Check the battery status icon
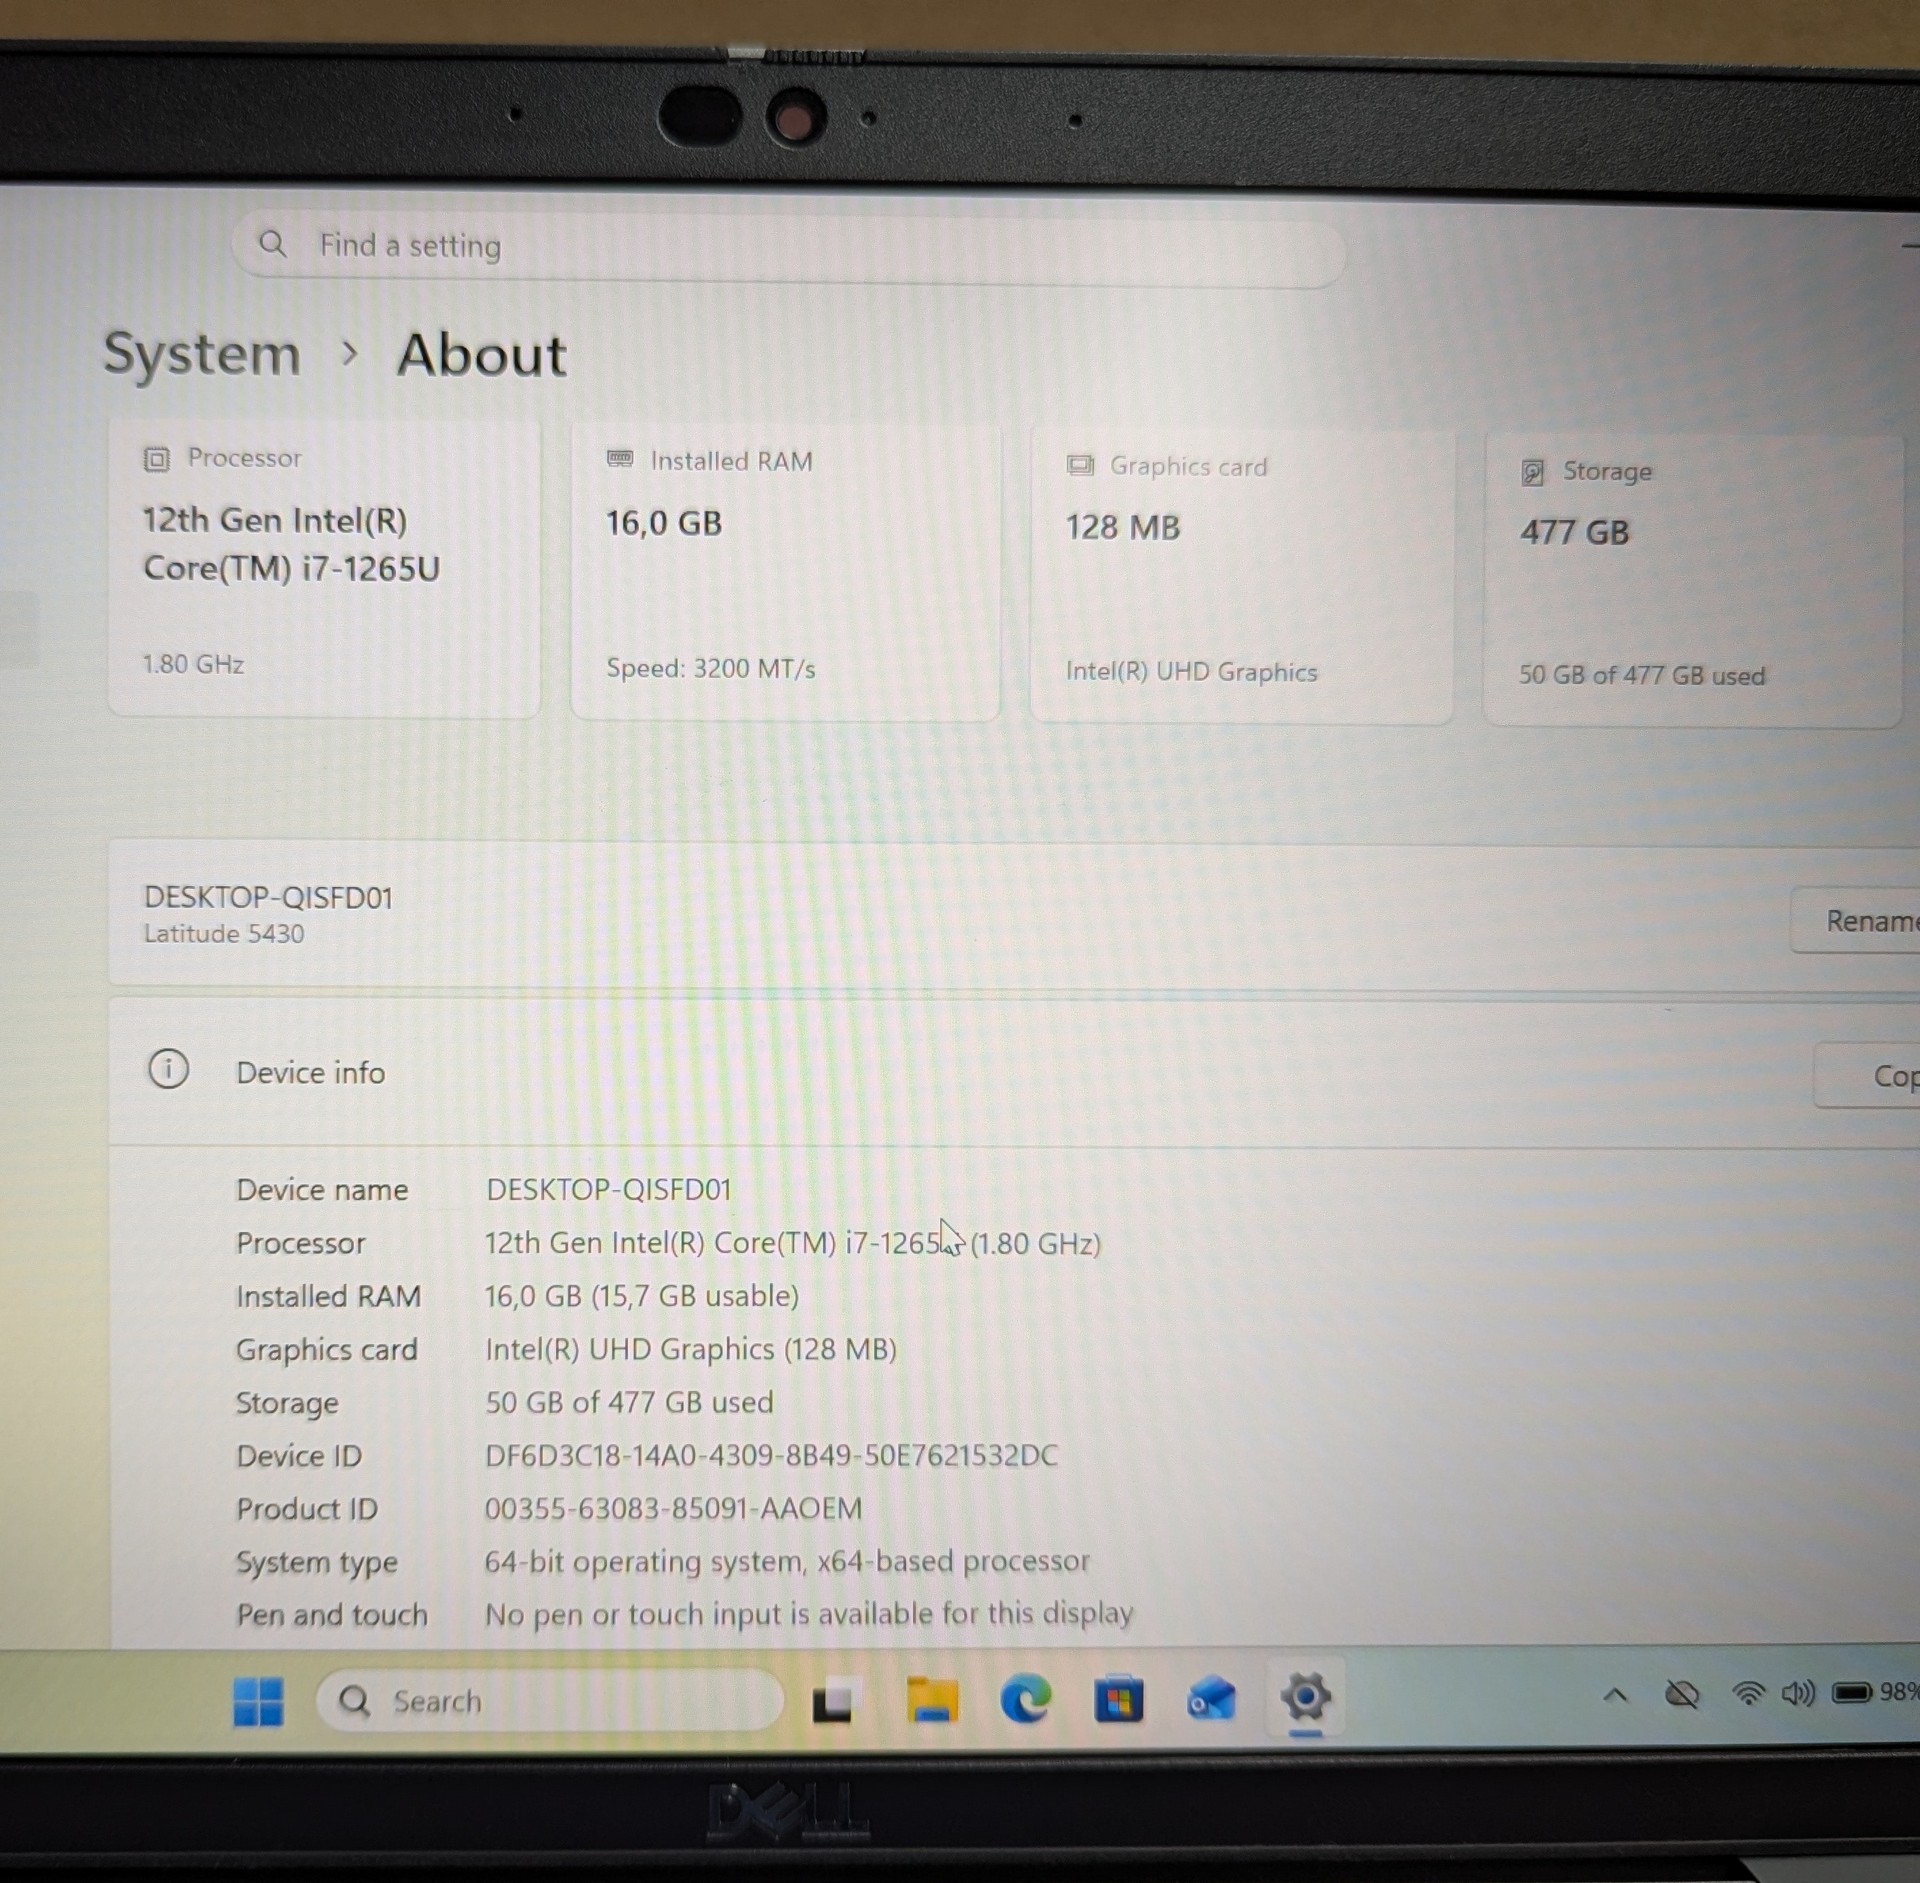The image size is (1920, 1883). (x=1851, y=1692)
